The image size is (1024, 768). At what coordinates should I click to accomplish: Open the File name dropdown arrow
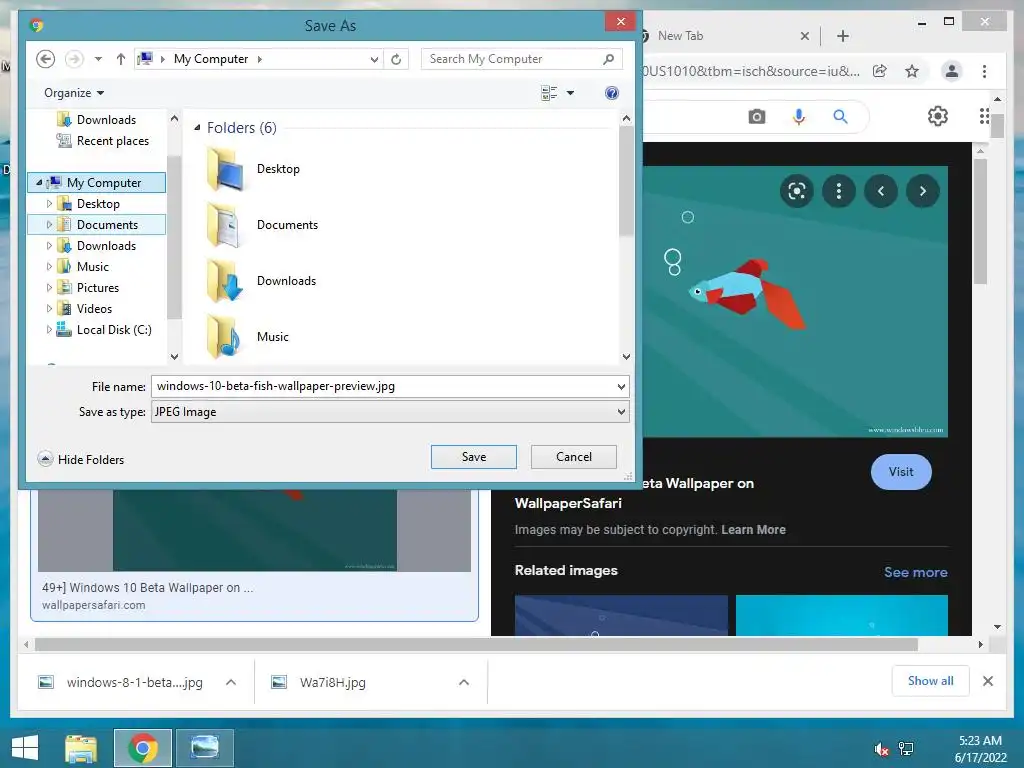(x=621, y=387)
